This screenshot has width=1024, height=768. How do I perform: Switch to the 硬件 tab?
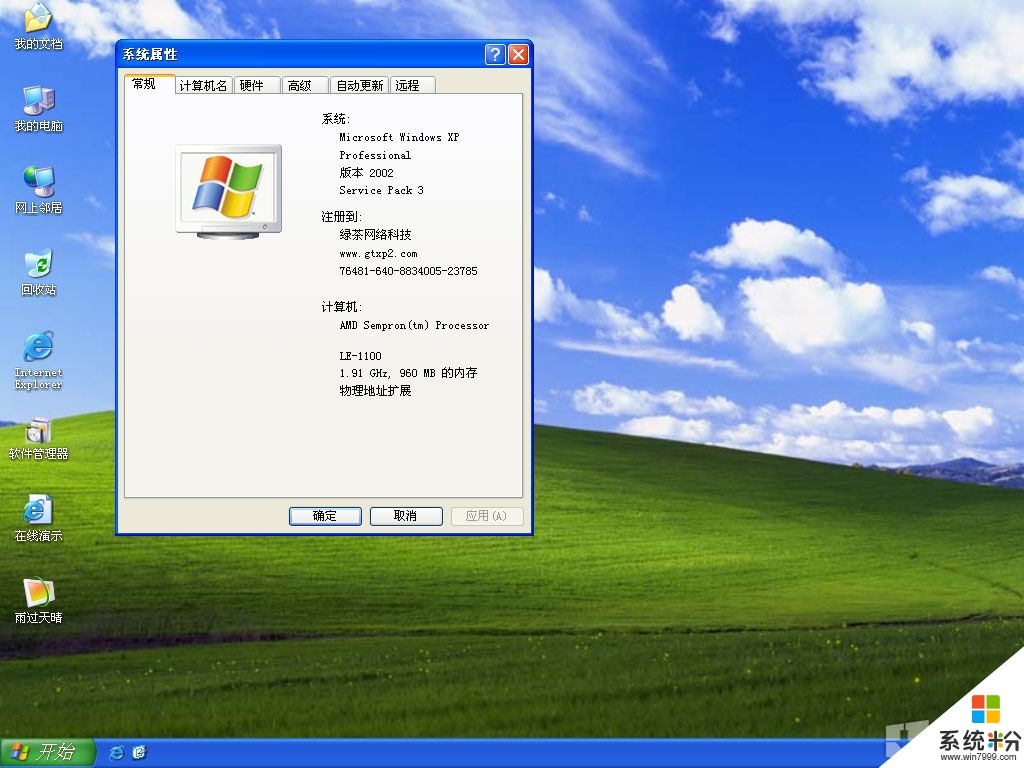(x=257, y=86)
